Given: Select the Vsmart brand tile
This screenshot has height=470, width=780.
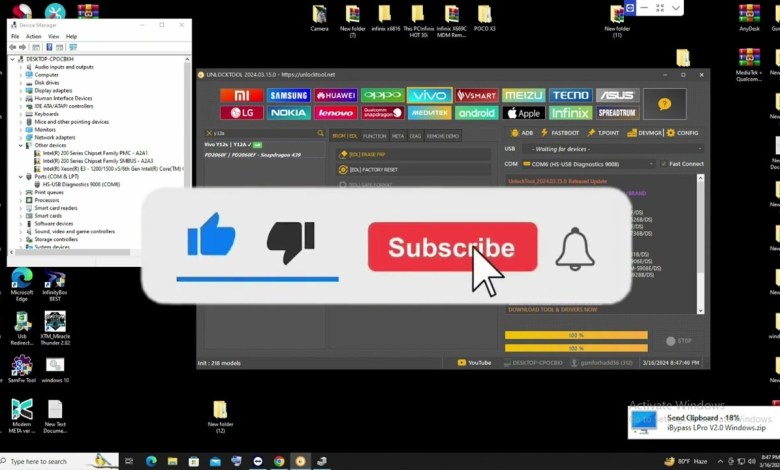Looking at the screenshot, I should pos(477,95).
